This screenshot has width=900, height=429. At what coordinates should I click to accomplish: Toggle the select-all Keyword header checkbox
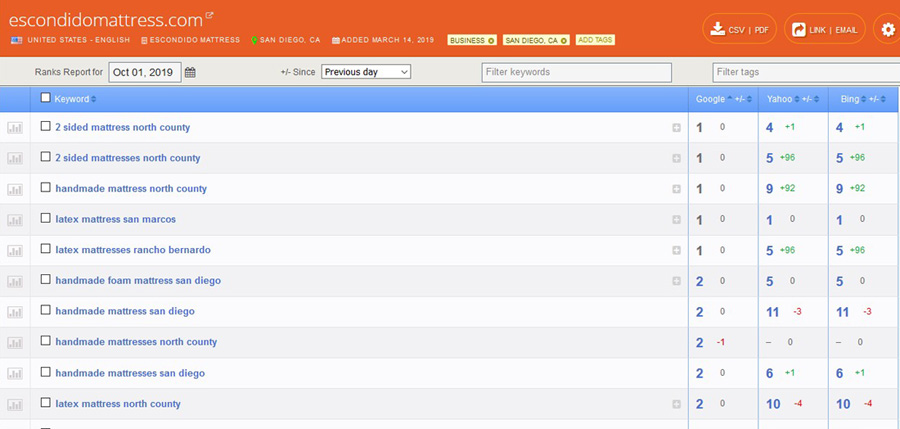click(45, 98)
